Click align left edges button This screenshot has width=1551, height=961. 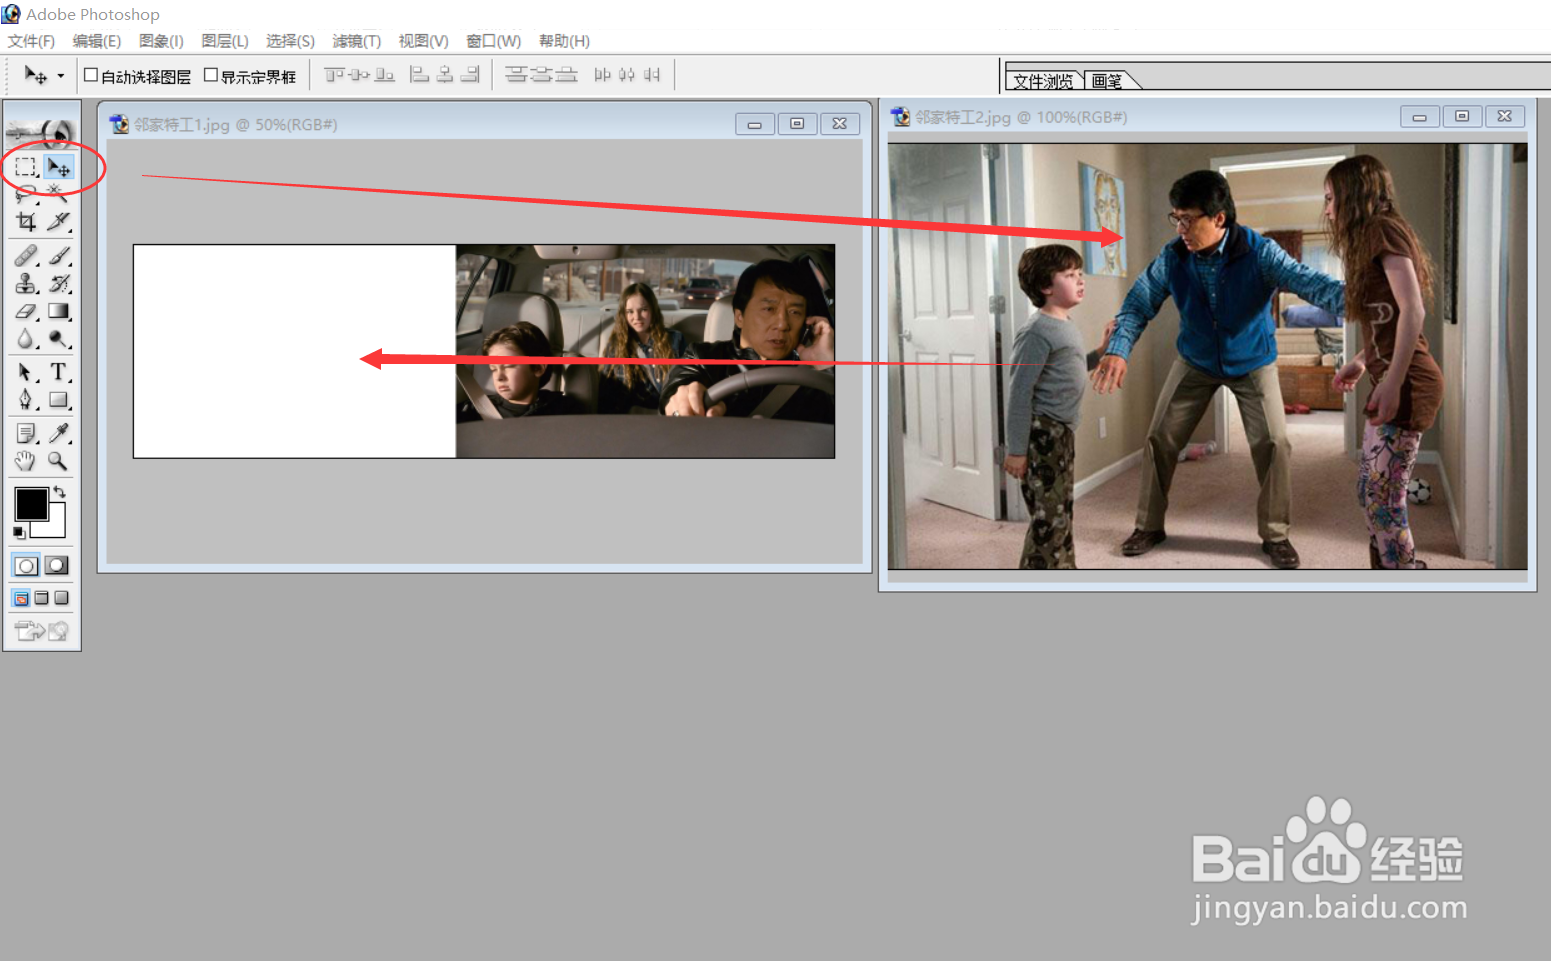coord(420,75)
